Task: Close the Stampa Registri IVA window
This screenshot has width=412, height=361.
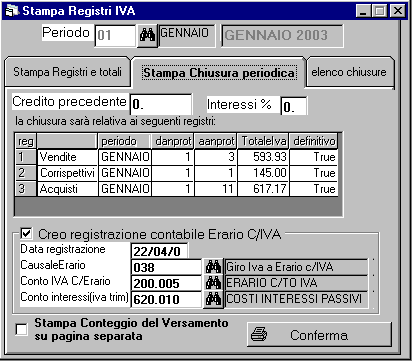Action: click(x=398, y=11)
